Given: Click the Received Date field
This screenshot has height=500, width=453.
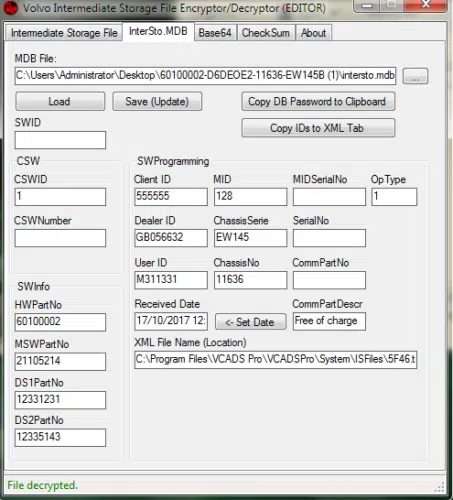Looking at the screenshot, I should (171, 321).
